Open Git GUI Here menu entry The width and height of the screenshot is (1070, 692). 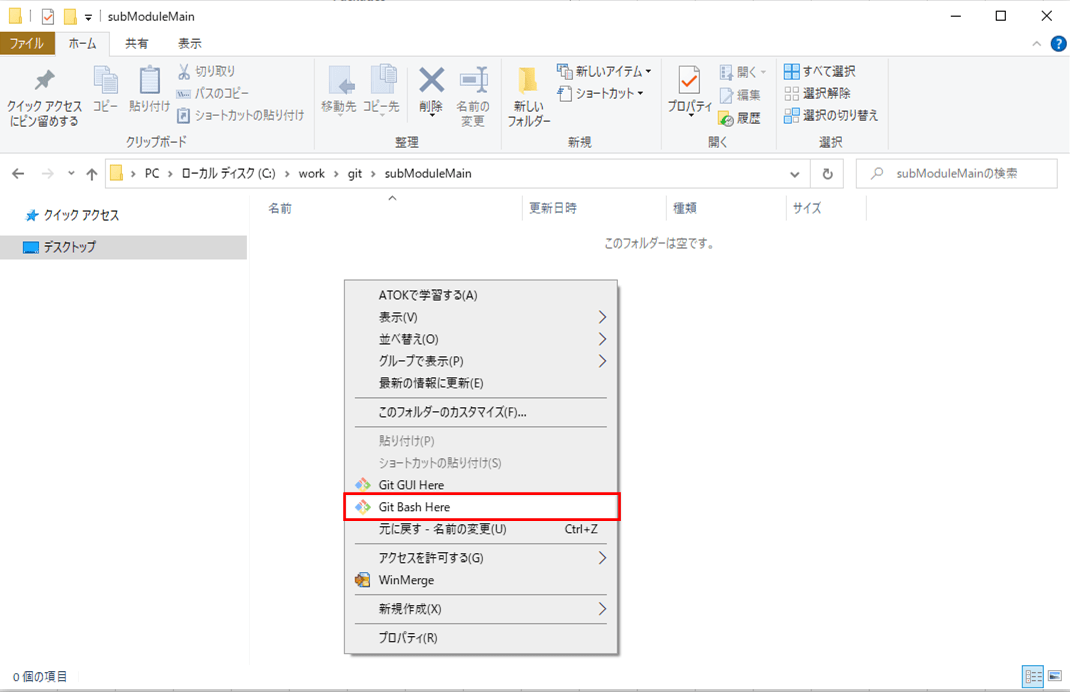click(411, 485)
